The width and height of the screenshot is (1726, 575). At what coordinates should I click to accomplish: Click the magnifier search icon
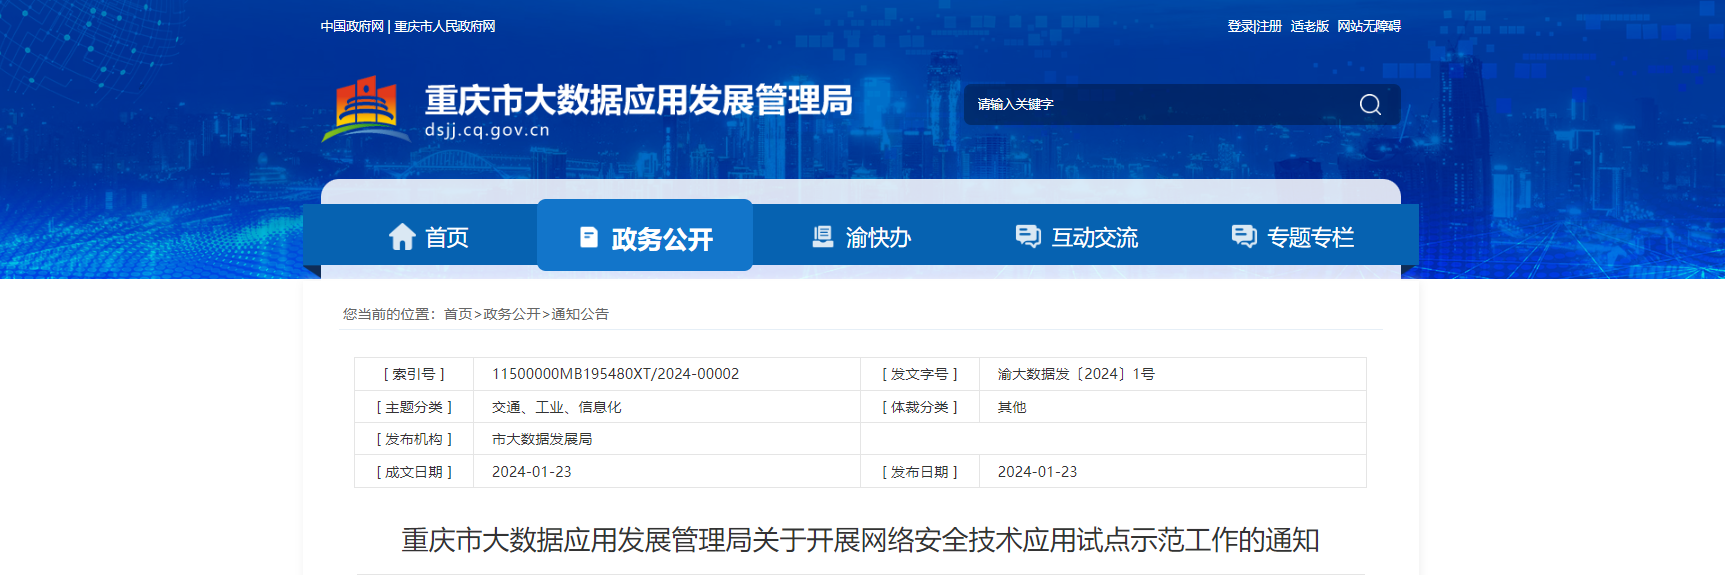[1370, 105]
